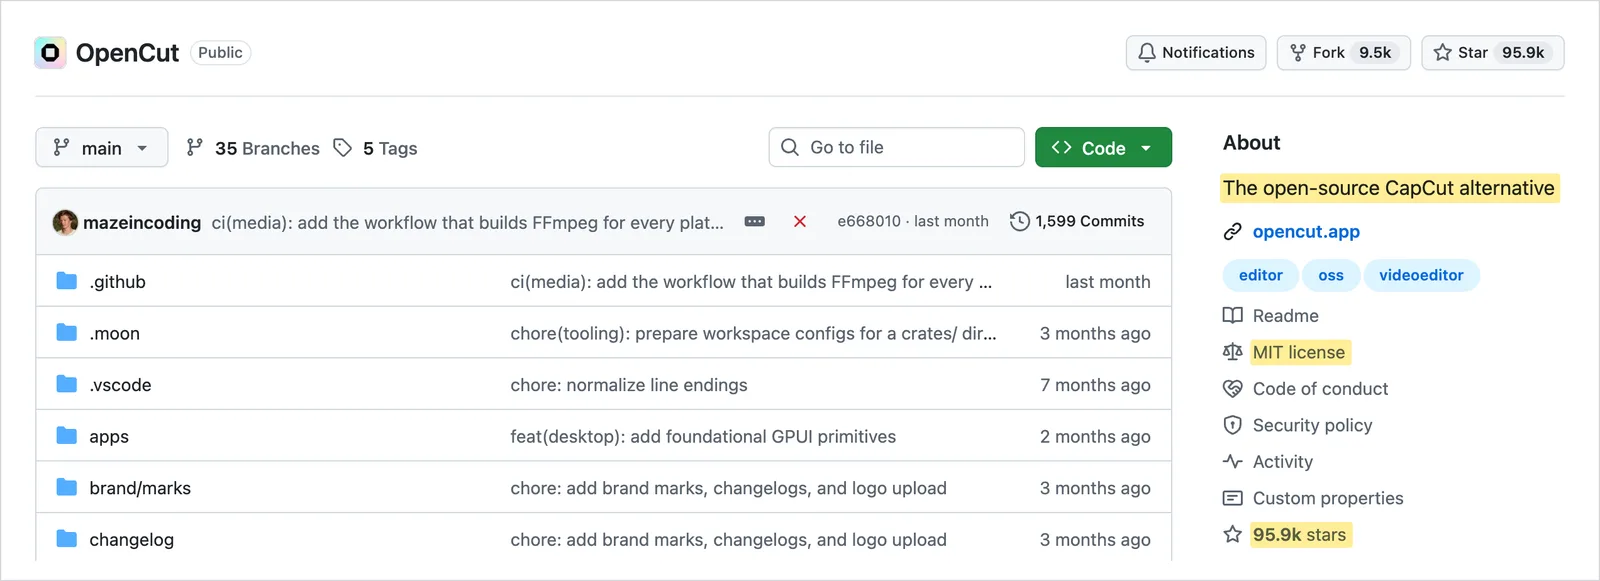Click the Star icon in header

(x=1442, y=52)
